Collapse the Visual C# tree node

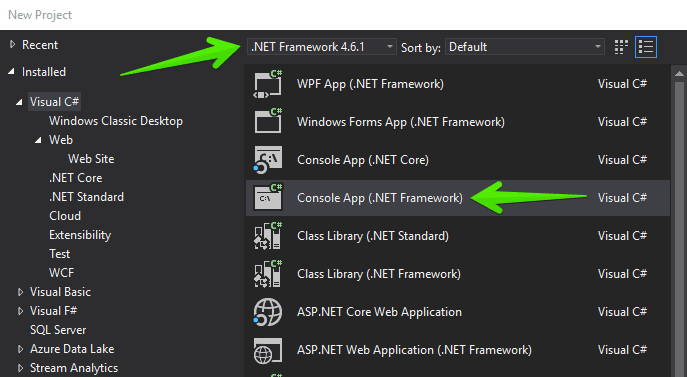(x=19, y=102)
